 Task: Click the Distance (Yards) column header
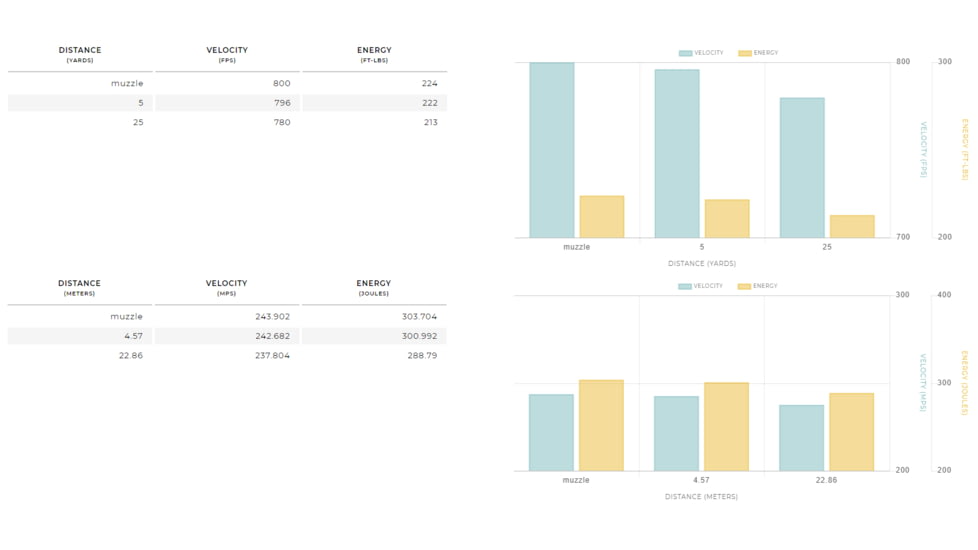click(x=80, y=54)
